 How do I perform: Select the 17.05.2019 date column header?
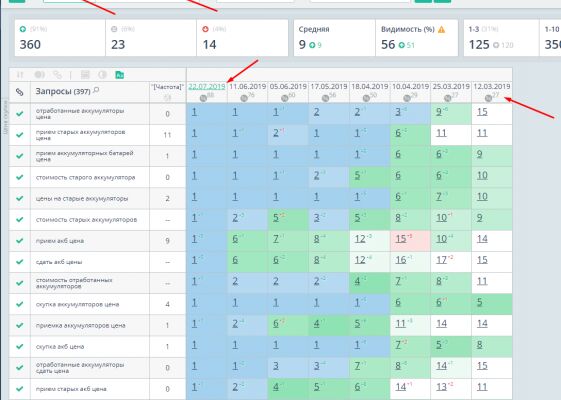tap(329, 87)
